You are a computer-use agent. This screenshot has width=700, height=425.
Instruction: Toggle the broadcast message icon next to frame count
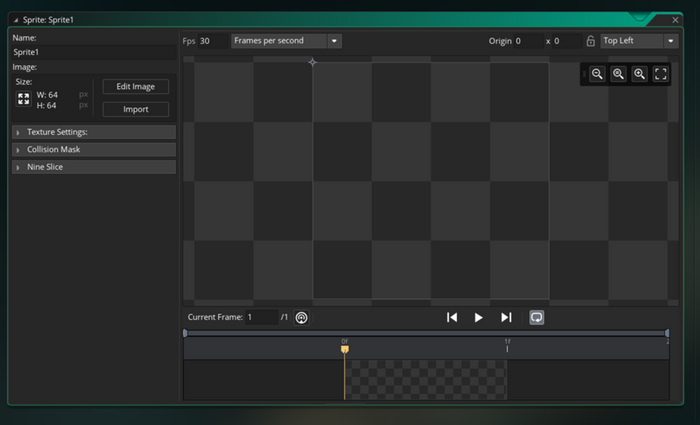pyautogui.click(x=301, y=317)
